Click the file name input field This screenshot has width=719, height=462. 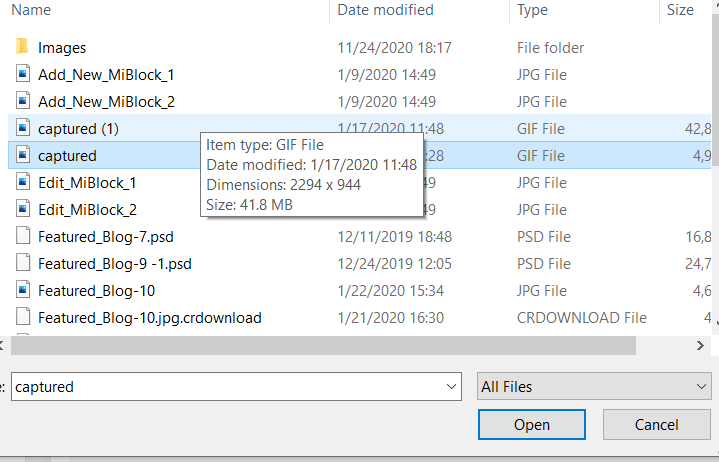228,387
